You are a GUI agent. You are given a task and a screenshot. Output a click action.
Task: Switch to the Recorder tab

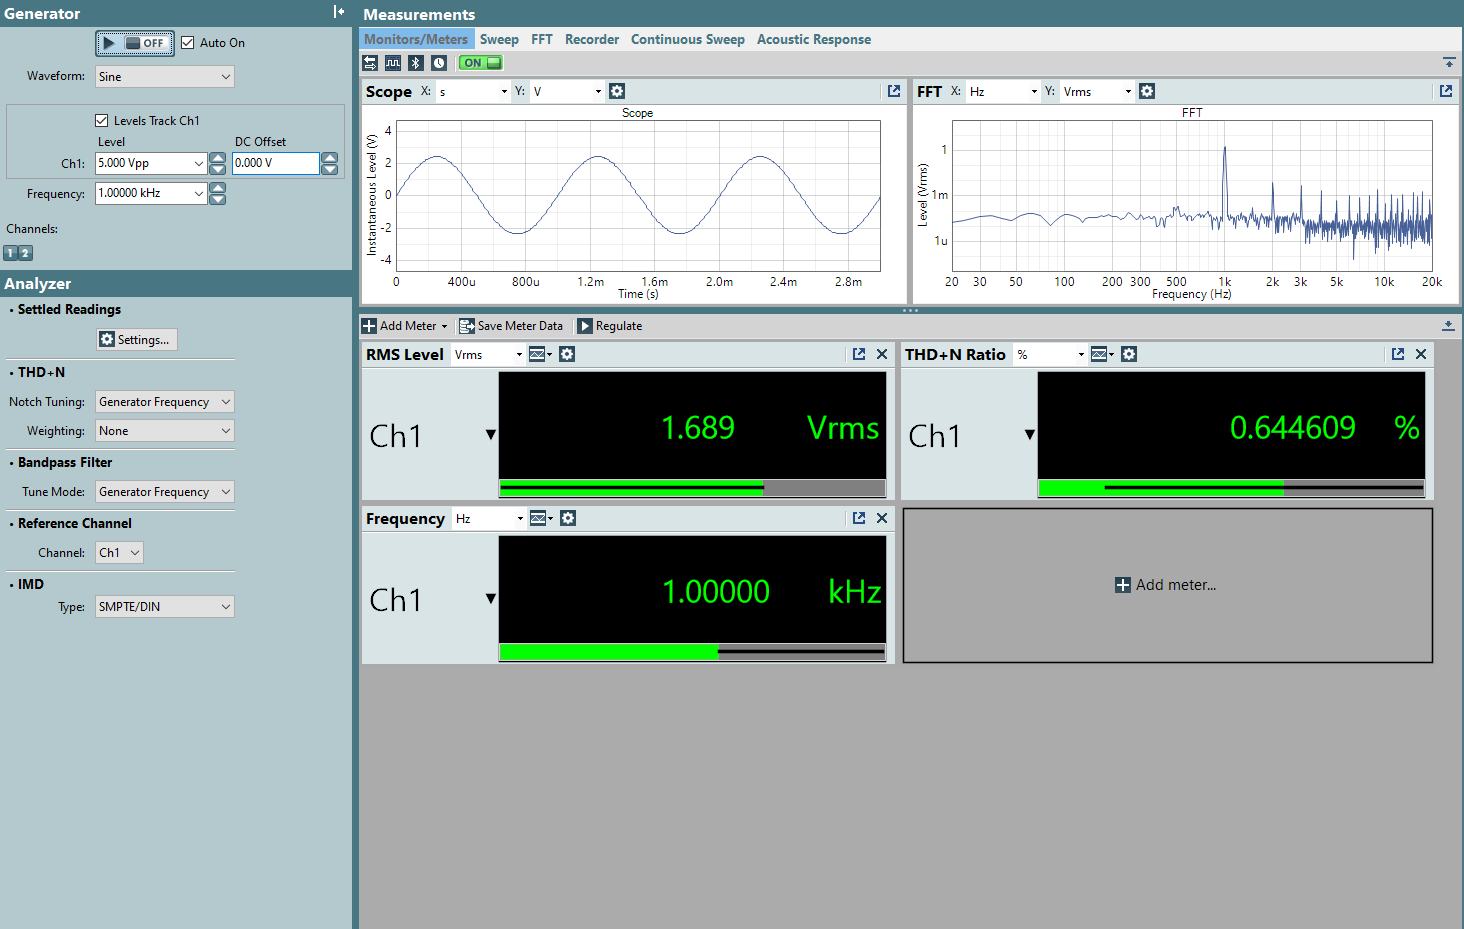click(592, 40)
